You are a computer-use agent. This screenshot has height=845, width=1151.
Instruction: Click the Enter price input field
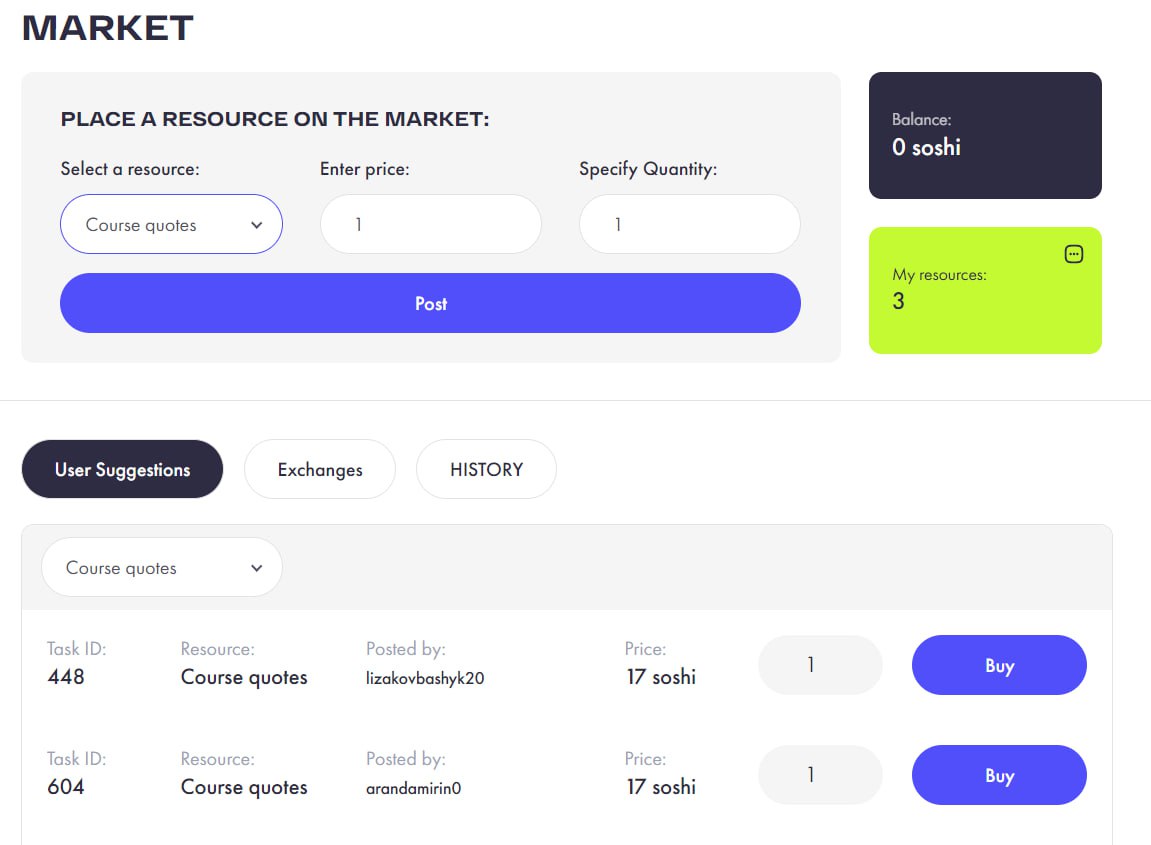click(430, 225)
